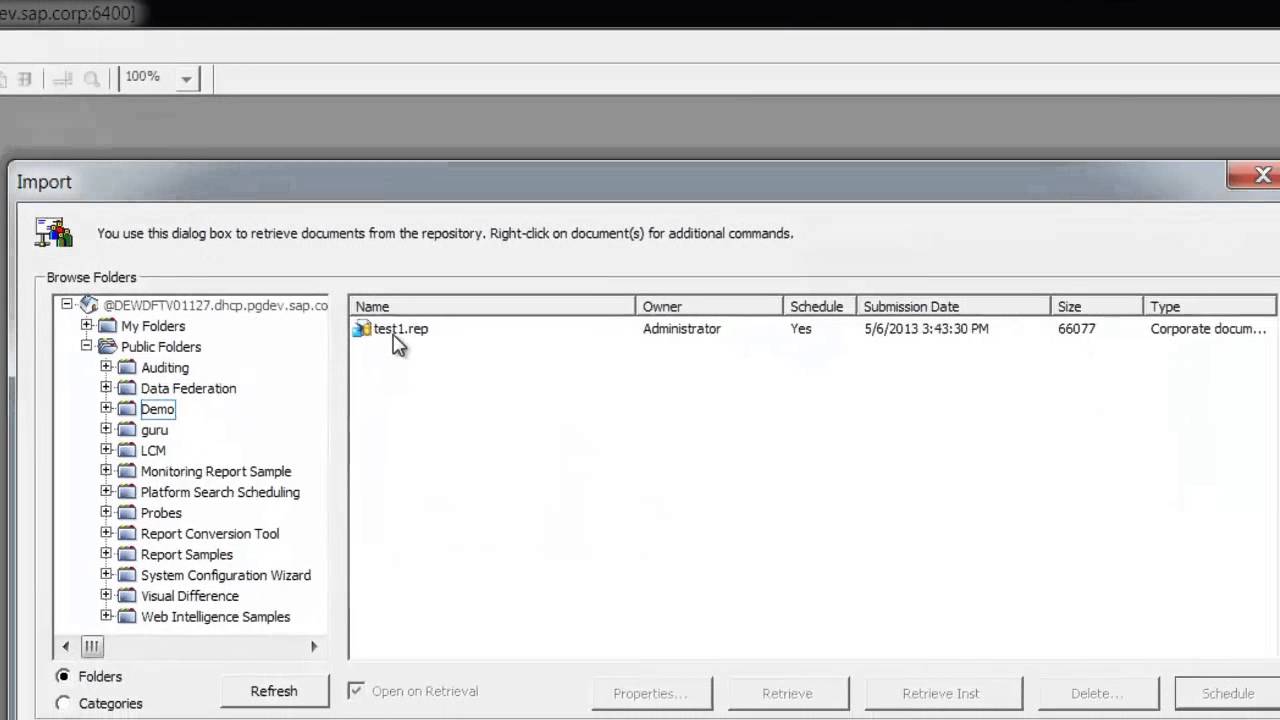This screenshot has height=720, width=1280.
Task: Click the Monitoring Report Sample folder icon
Action: coord(127,471)
